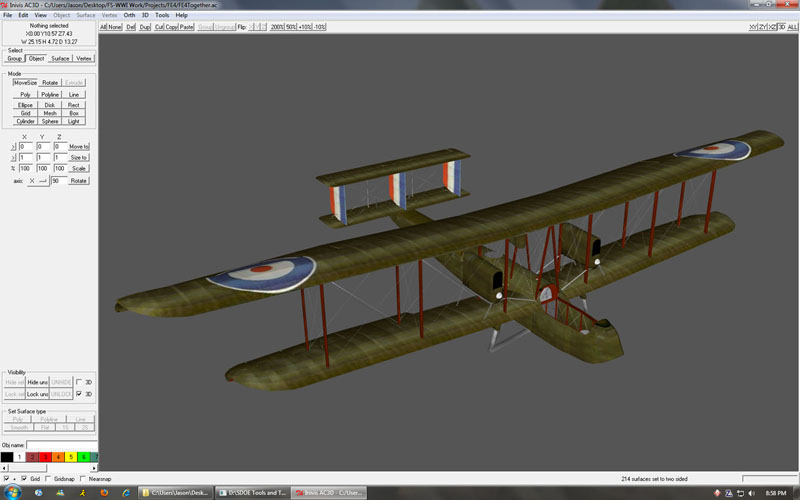
Task: Click the Paste toolbar button
Action: (186, 27)
